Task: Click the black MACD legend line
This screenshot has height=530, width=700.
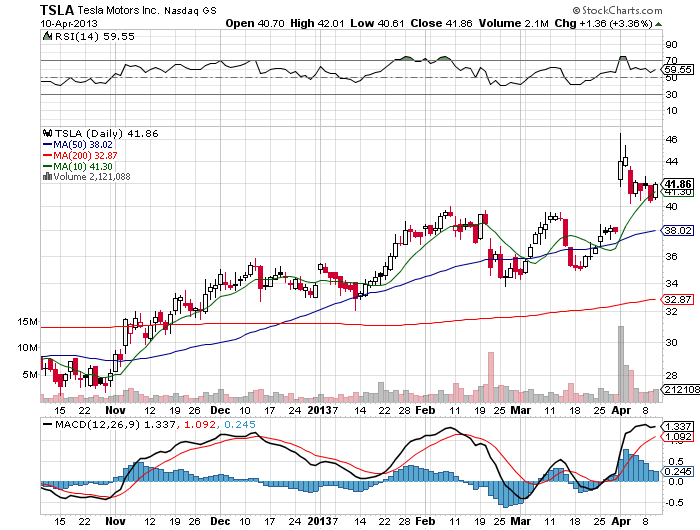Action: 47,424
